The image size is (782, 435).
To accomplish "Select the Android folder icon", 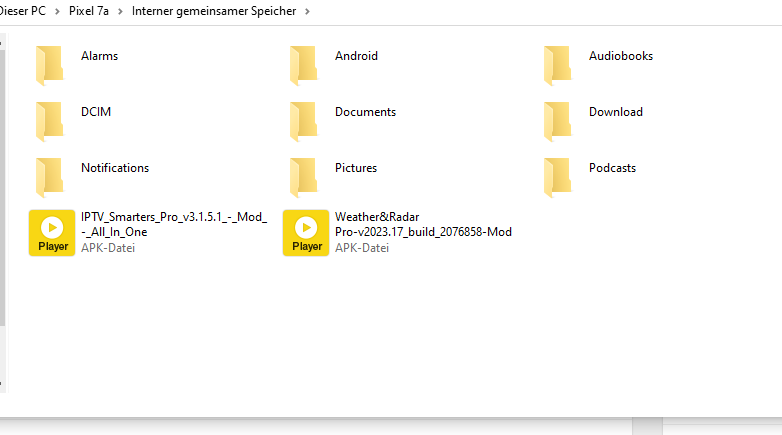I will point(303,65).
